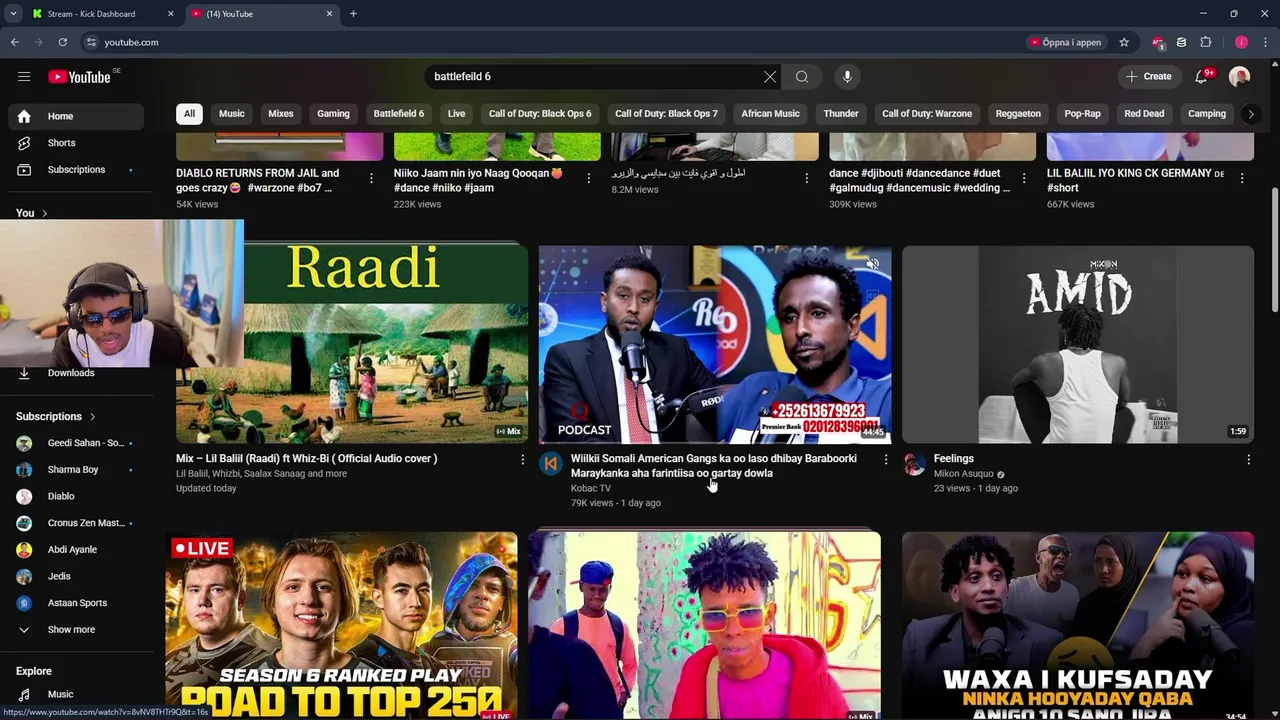Viewport: 1280px width, 720px height.
Task: Open more options for Wiilkii Somali video
Action: pos(885,460)
